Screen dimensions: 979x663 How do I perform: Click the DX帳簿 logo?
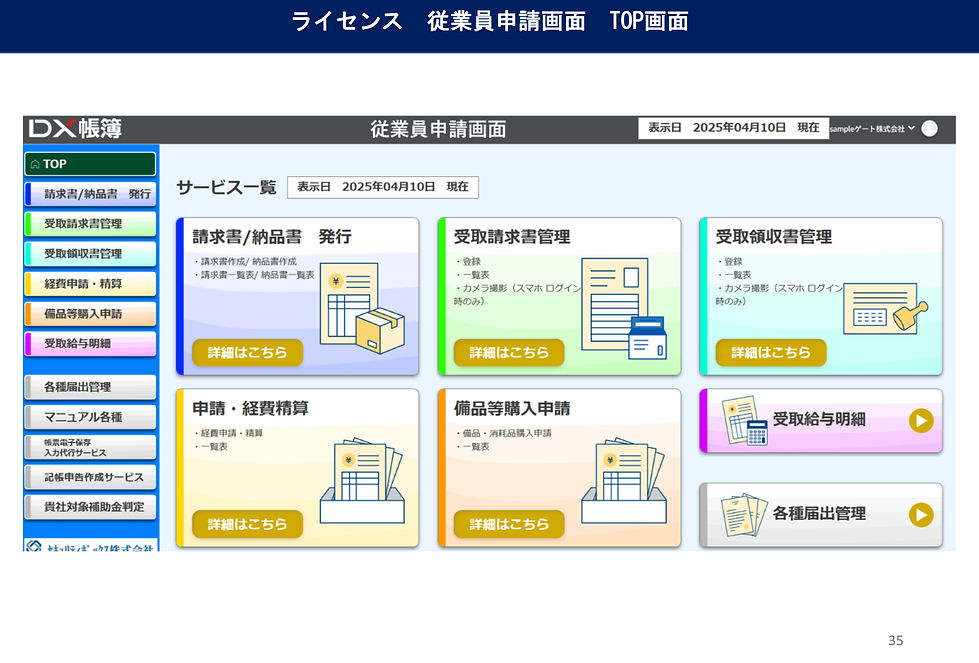75,129
